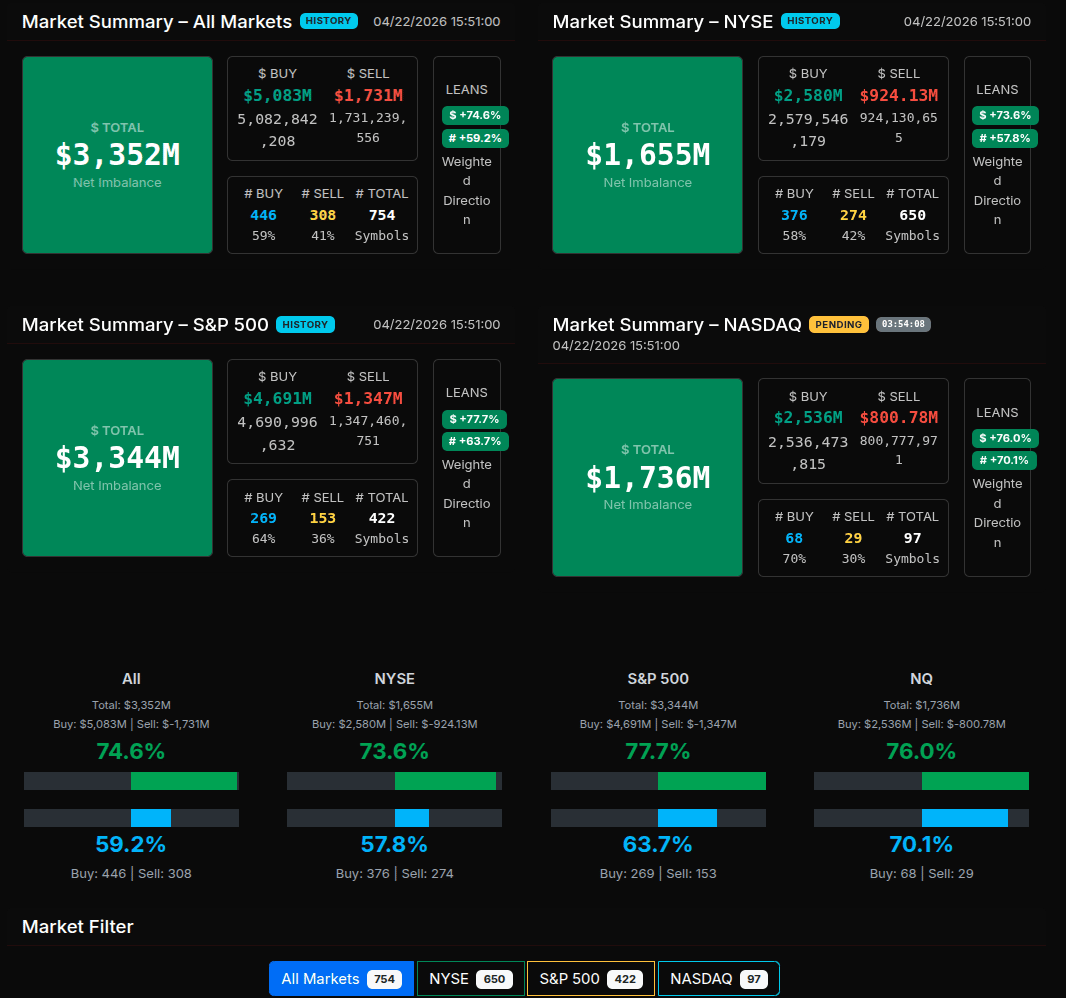The image size is (1066, 998).
Task: Click the 03:54:08 countdown timer badge
Action: [x=903, y=325]
